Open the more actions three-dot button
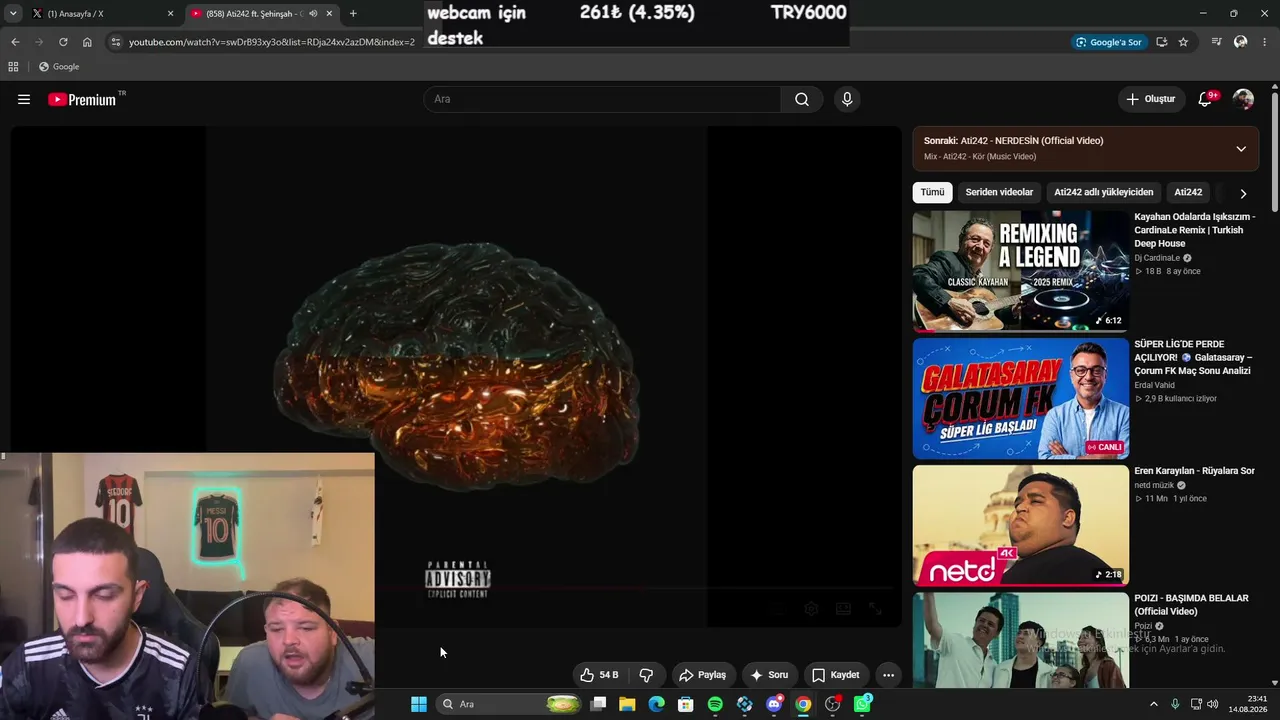 click(x=888, y=675)
